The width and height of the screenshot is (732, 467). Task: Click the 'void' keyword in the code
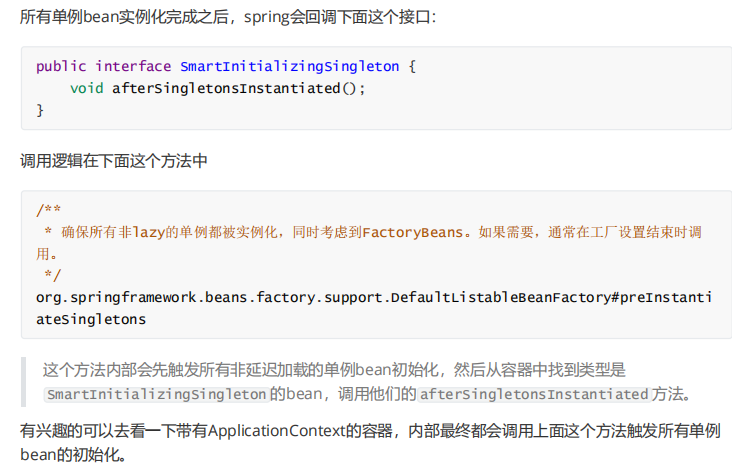tap(86, 88)
